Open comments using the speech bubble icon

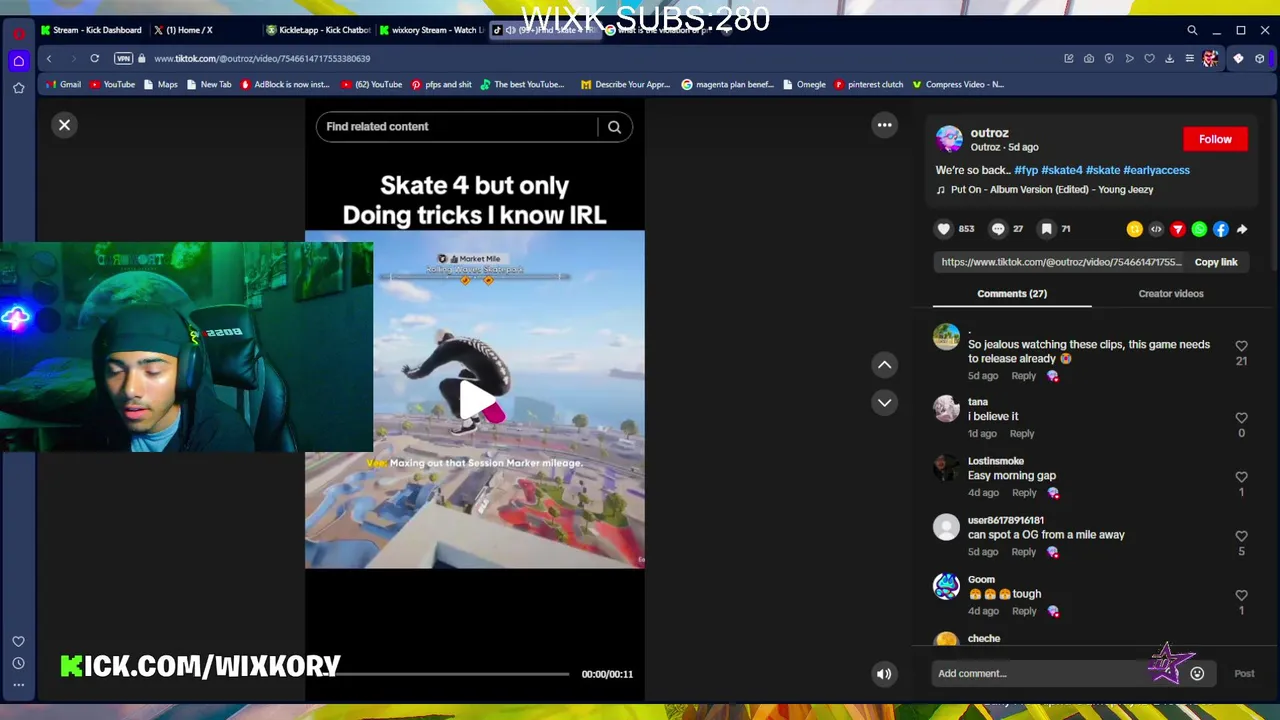[997, 229]
